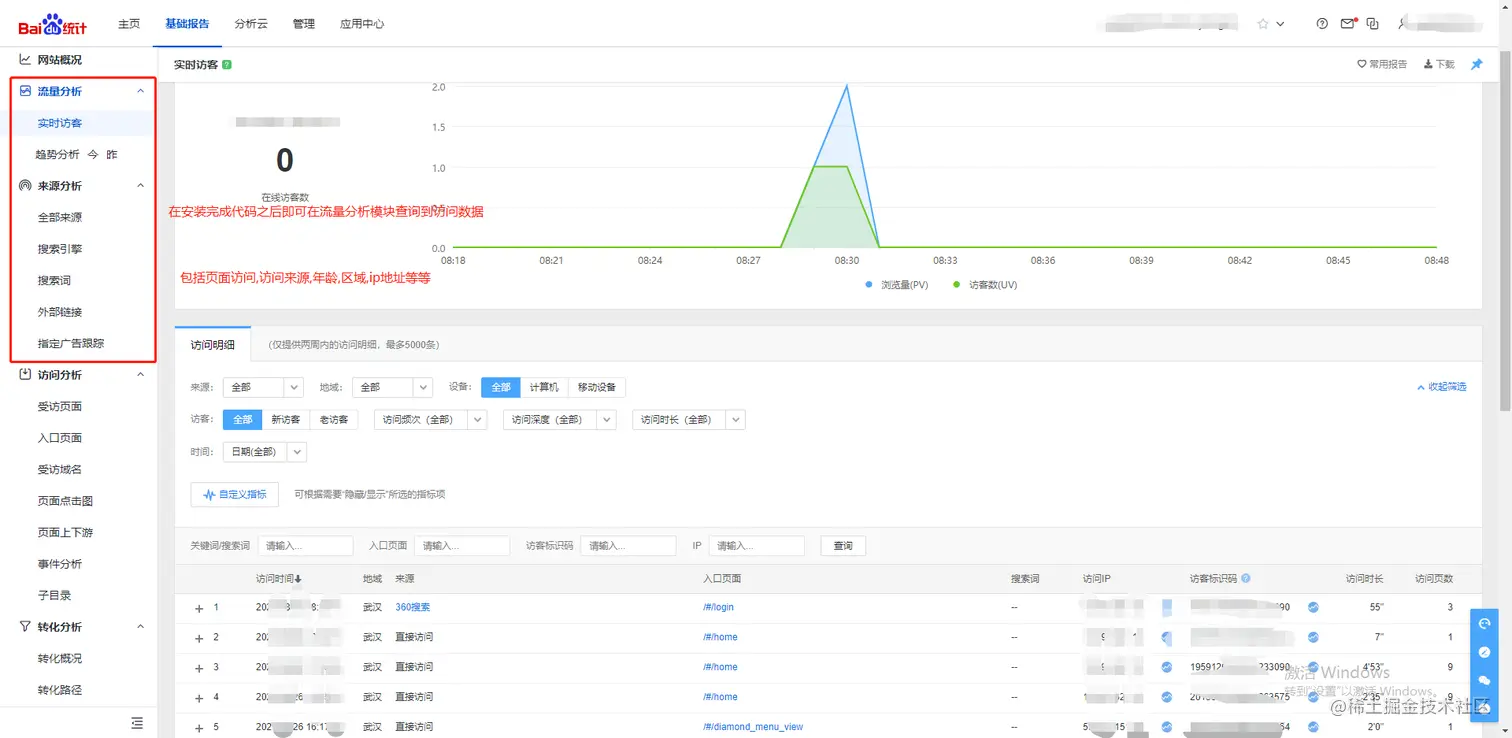Click the 转化分析 funnel icon
The image size is (1512, 738).
[x=25, y=627]
